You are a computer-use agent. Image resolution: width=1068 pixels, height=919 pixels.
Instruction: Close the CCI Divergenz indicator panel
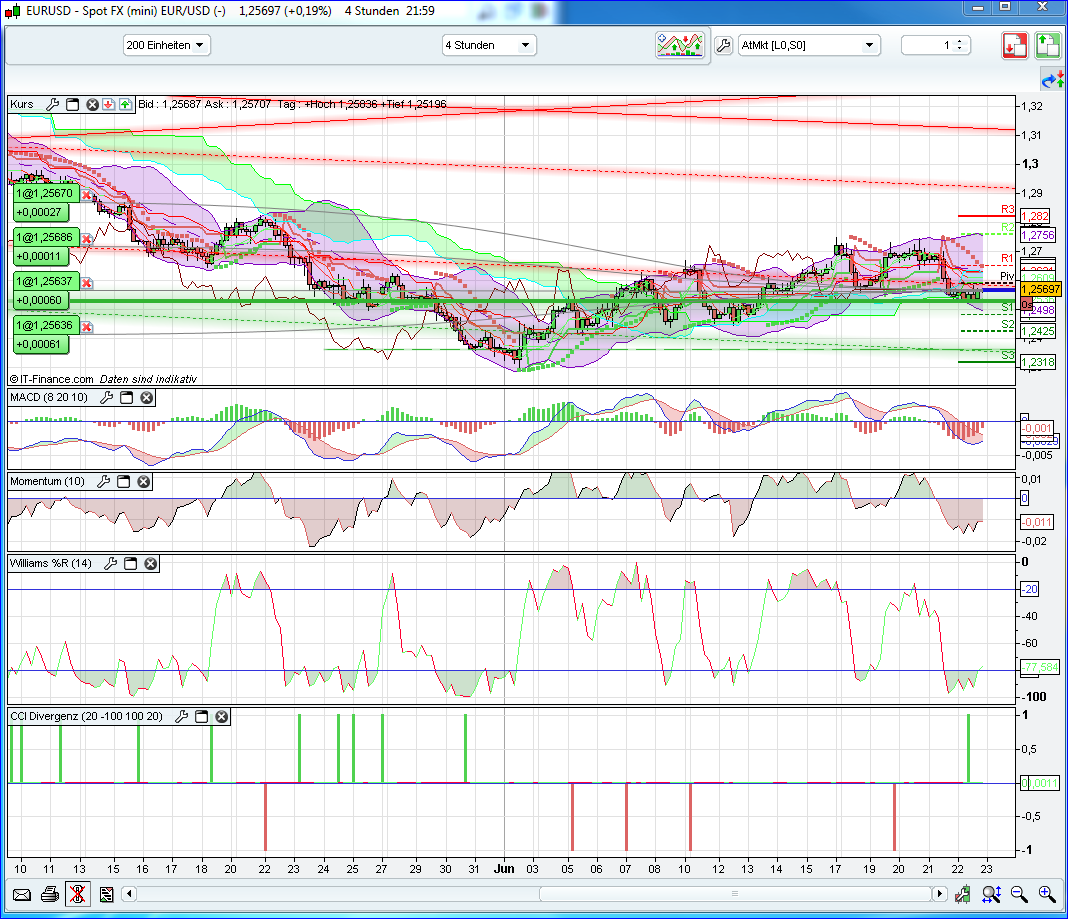(221, 716)
